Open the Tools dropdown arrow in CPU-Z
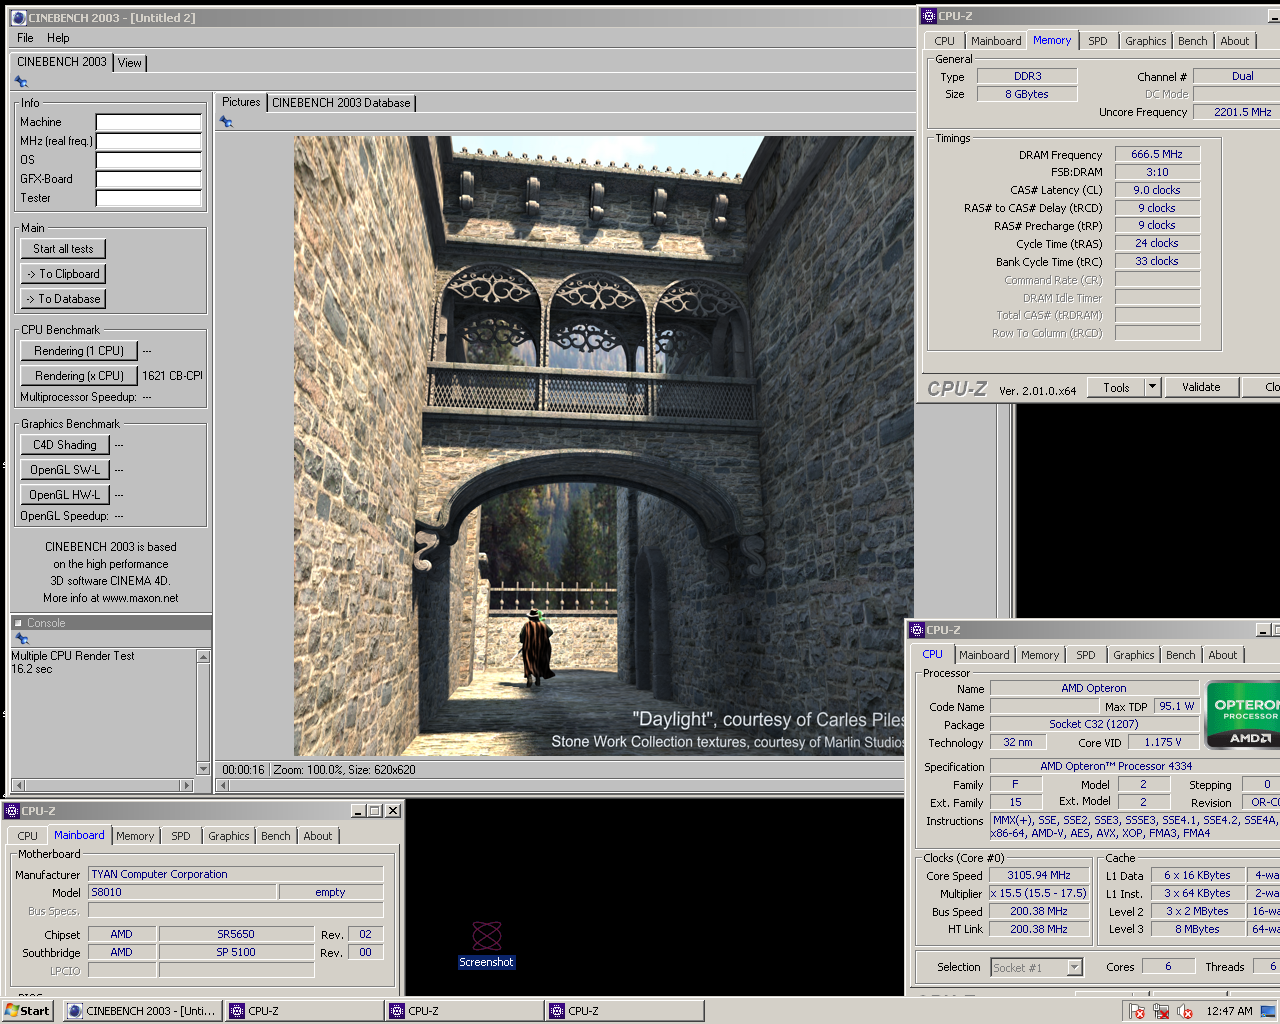 (x=1152, y=387)
